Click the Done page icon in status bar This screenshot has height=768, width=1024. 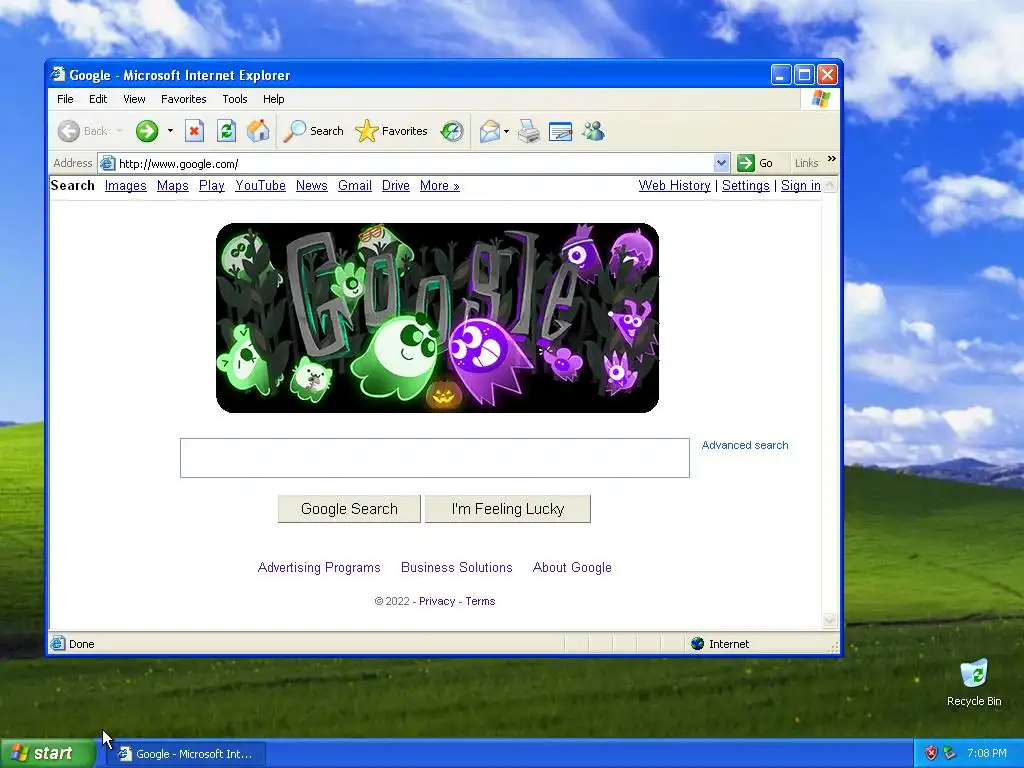[x=58, y=643]
